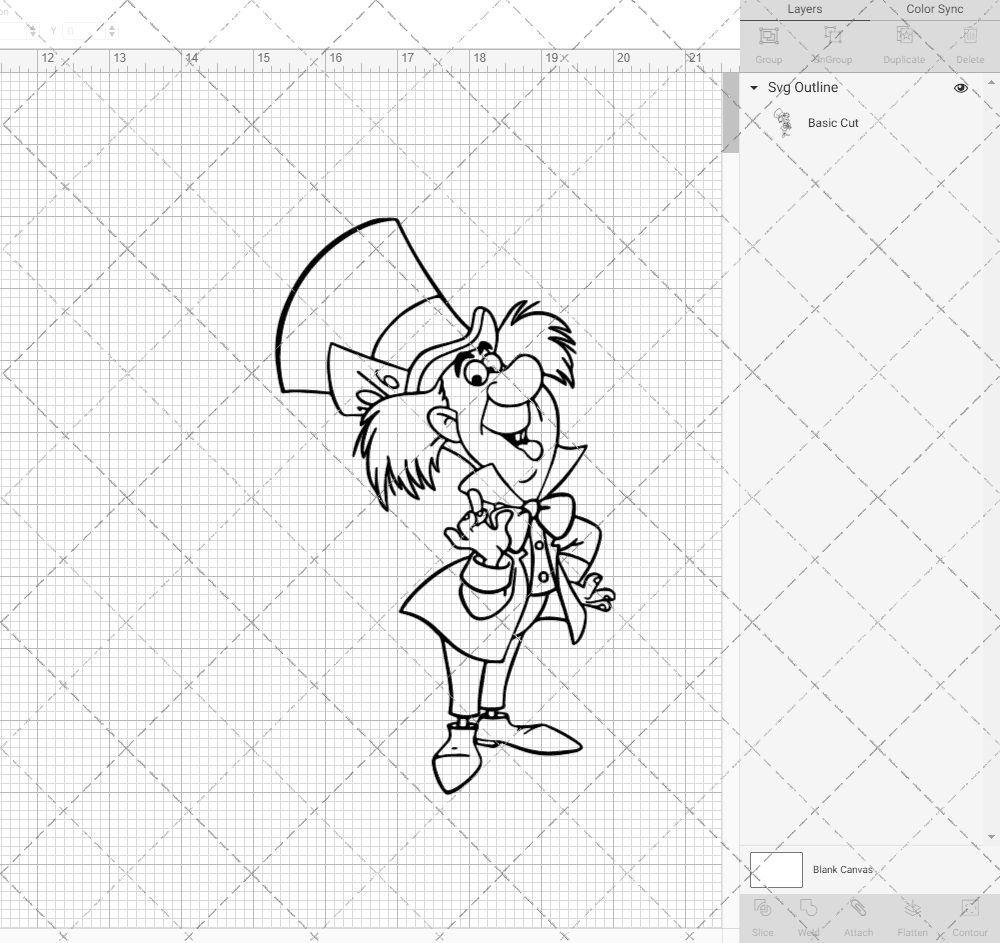Click the X position stepper down arrow
This screenshot has height=943, width=1000.
33,34
